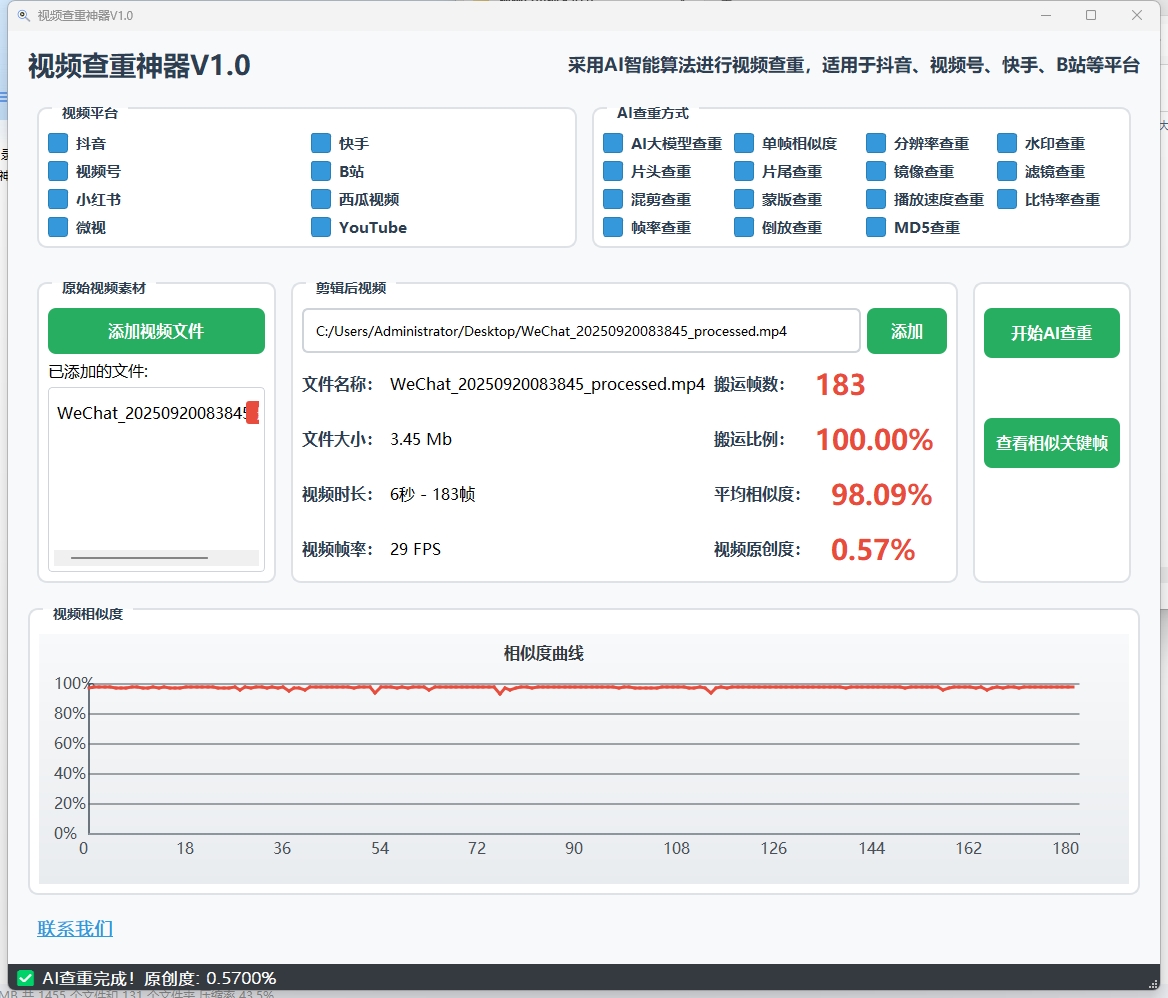Start AI checking with 开始AI查重

coord(1051,333)
